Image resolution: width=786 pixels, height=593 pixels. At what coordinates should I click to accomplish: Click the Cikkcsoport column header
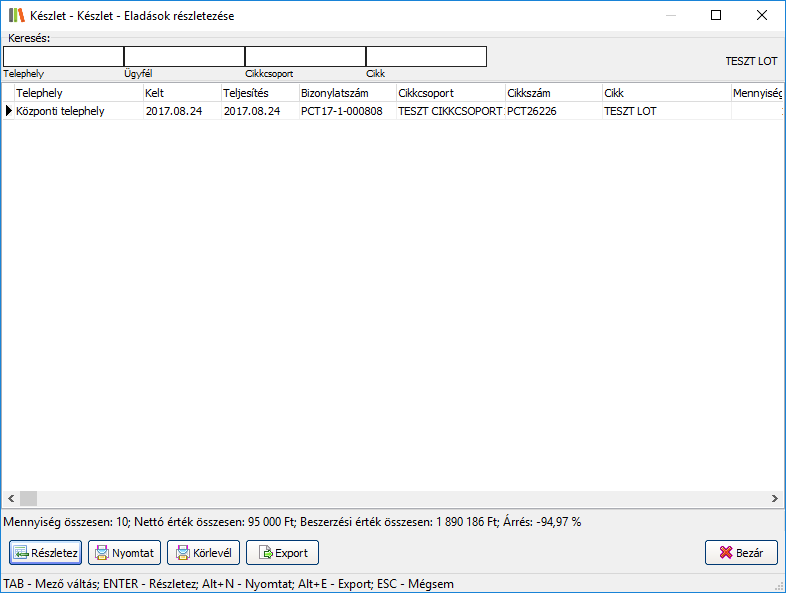[449, 93]
